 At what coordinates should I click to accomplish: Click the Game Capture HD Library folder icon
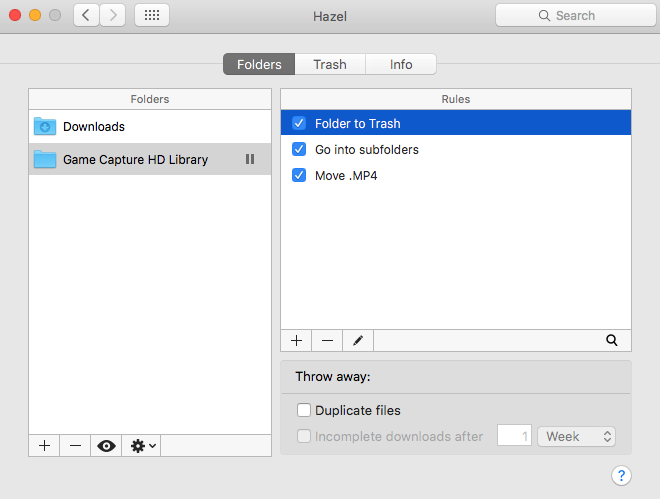click(x=45, y=159)
